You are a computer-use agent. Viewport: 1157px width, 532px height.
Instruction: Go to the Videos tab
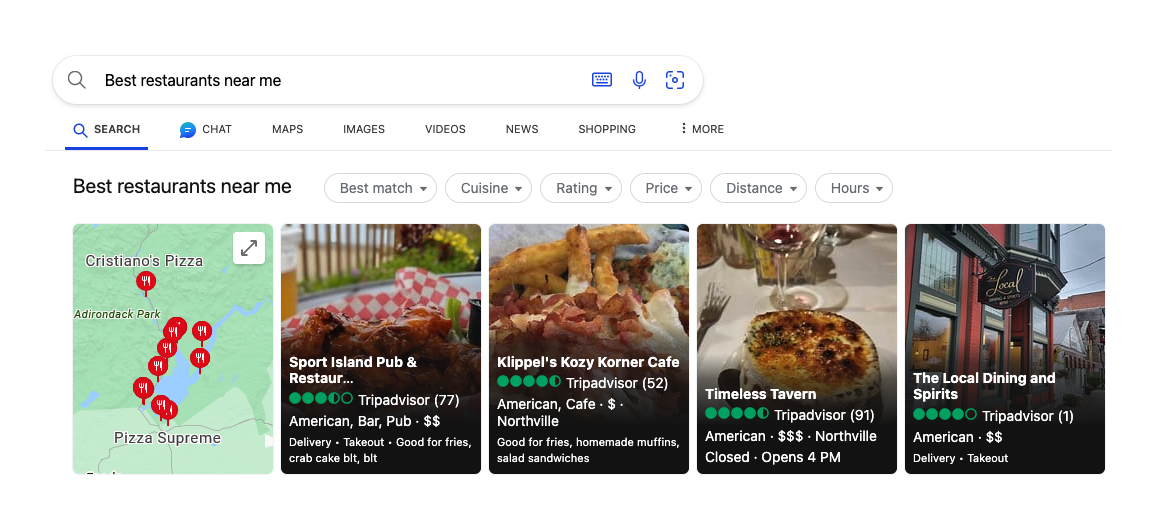point(445,129)
